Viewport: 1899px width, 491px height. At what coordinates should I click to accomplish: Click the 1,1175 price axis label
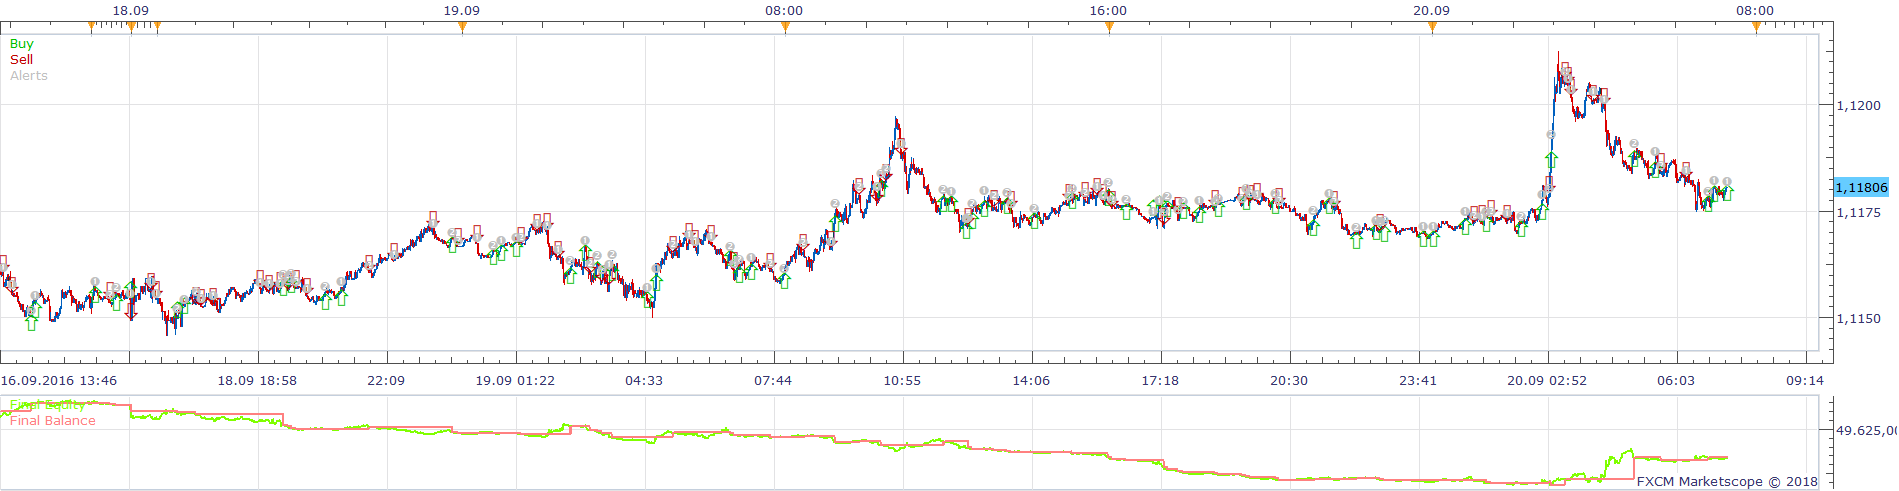pyautogui.click(x=1859, y=212)
